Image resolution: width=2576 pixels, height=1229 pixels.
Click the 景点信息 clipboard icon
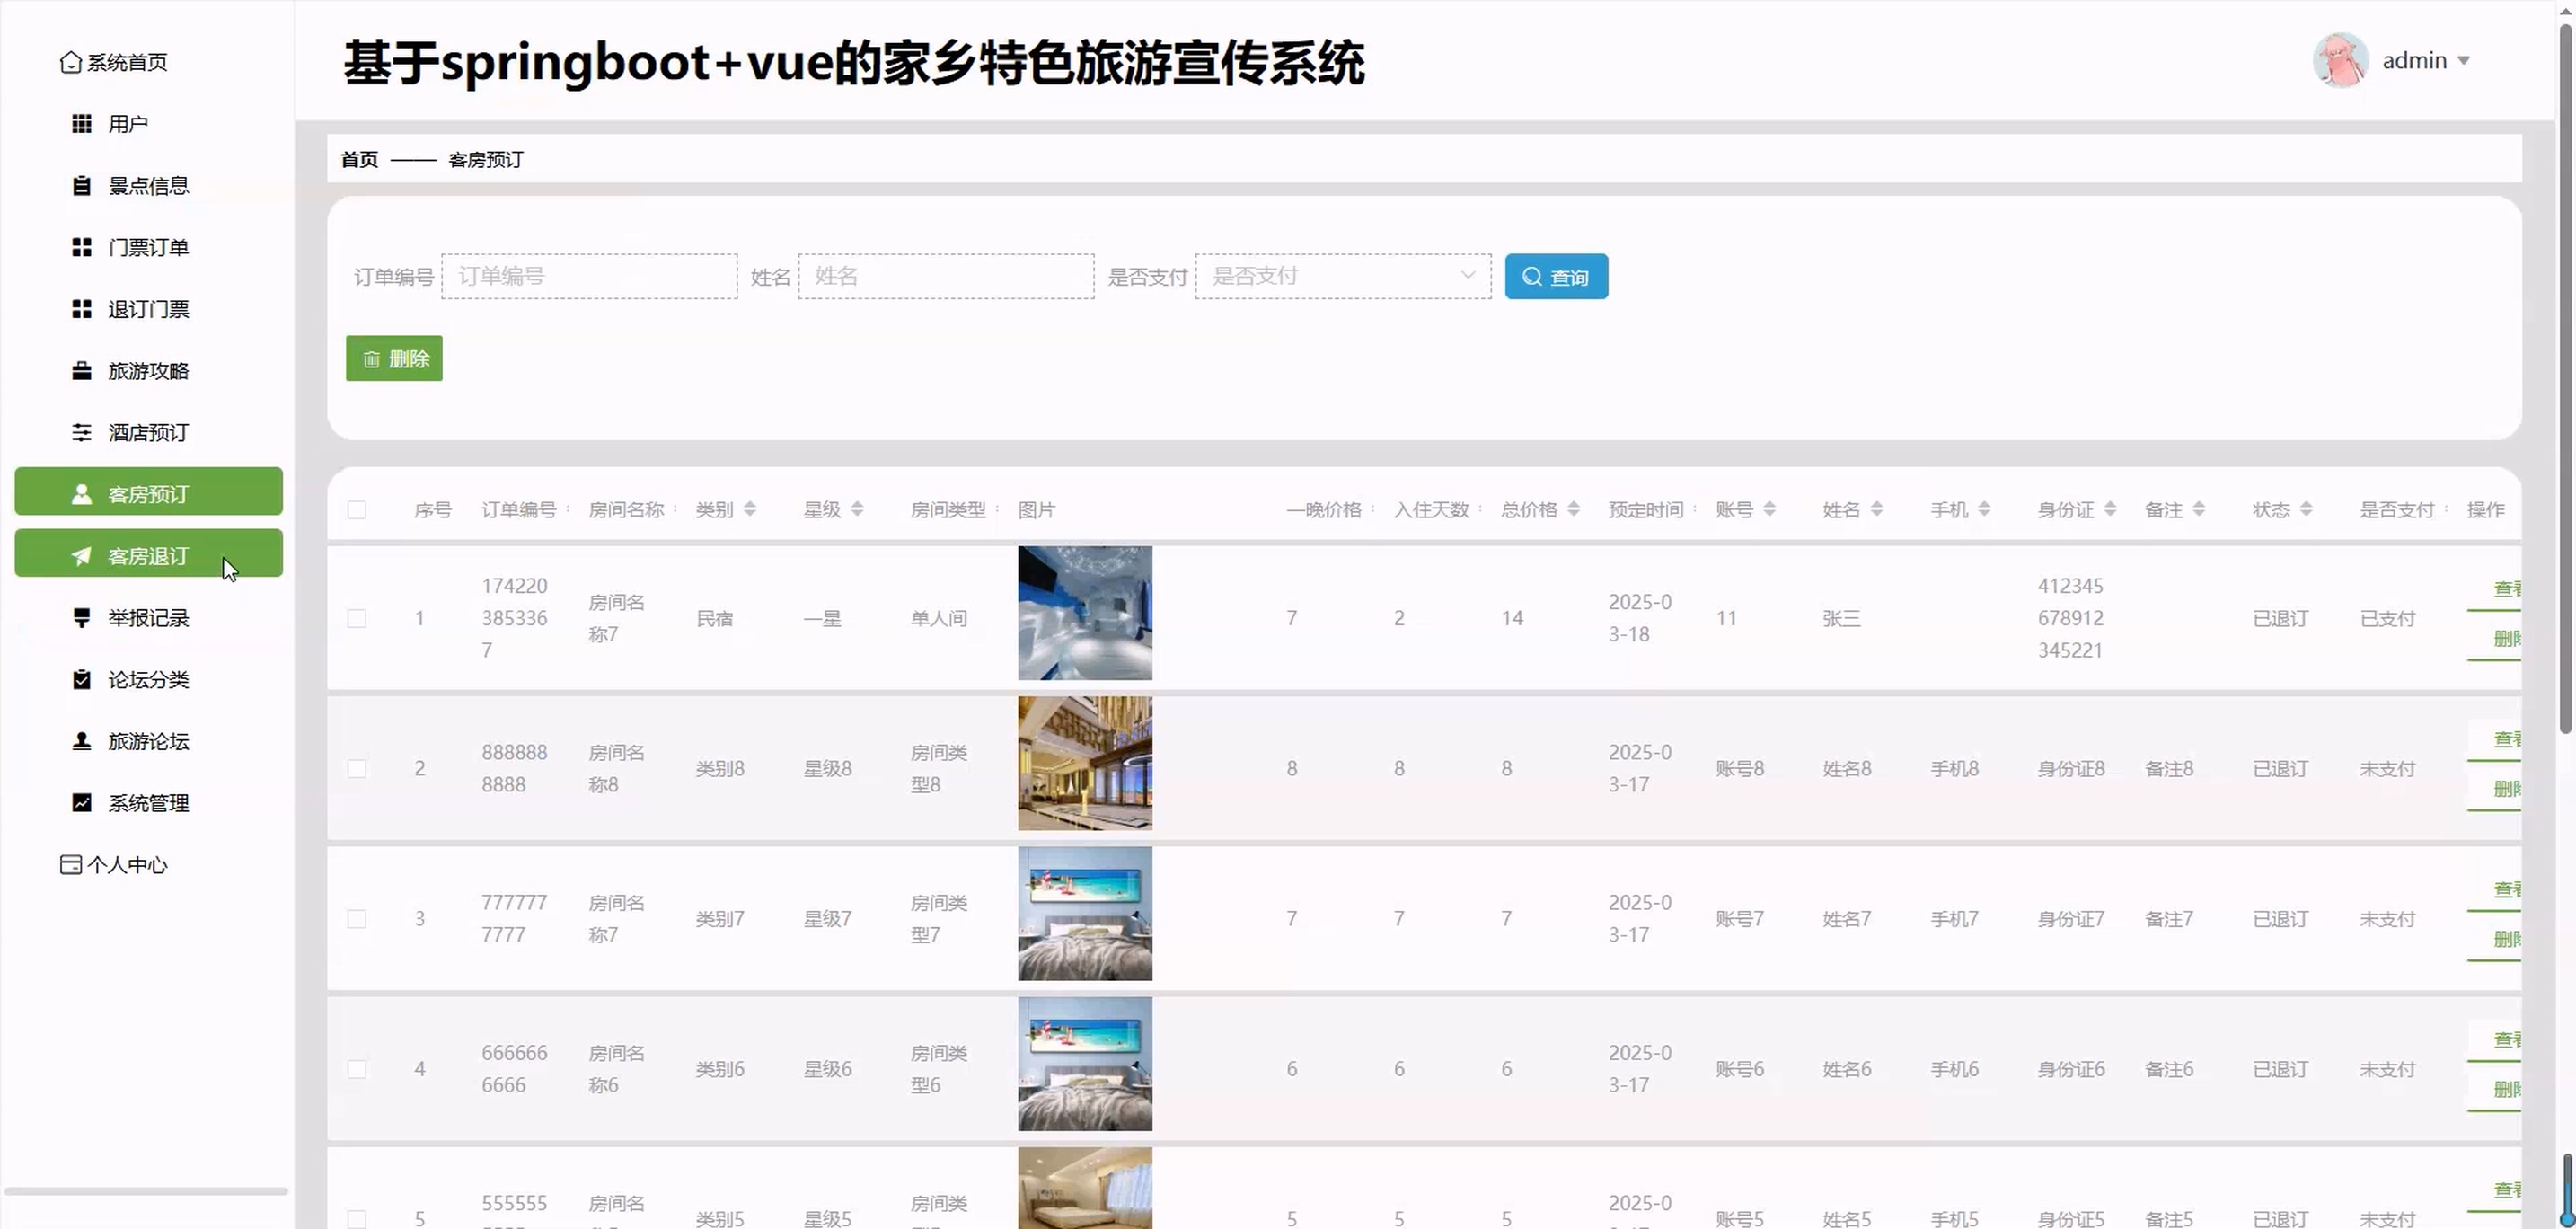coord(82,186)
